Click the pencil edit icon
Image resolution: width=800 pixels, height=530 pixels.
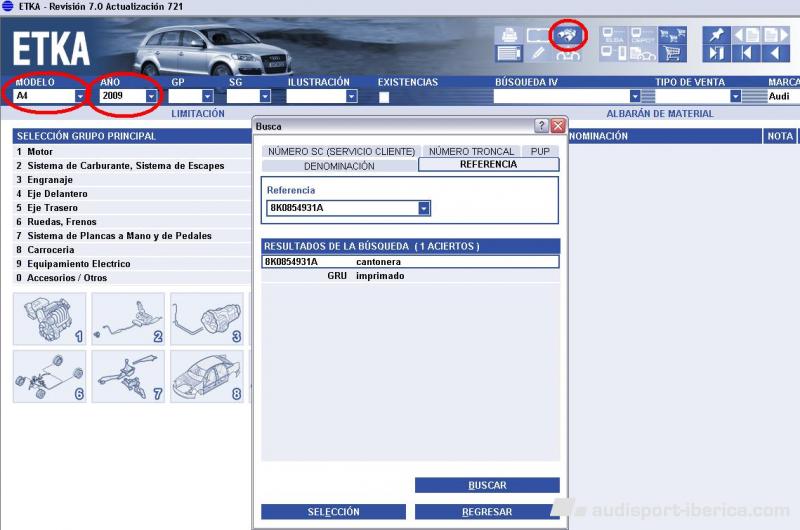click(x=538, y=53)
